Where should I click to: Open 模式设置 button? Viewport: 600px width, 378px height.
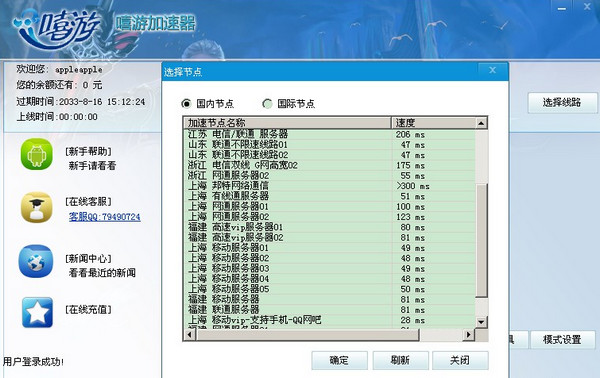pyautogui.click(x=562, y=340)
